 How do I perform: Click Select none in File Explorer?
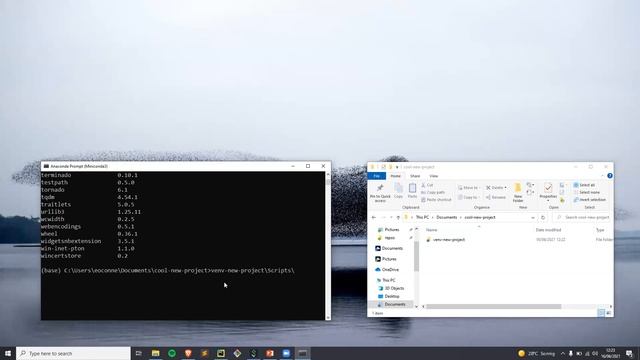[587, 192]
